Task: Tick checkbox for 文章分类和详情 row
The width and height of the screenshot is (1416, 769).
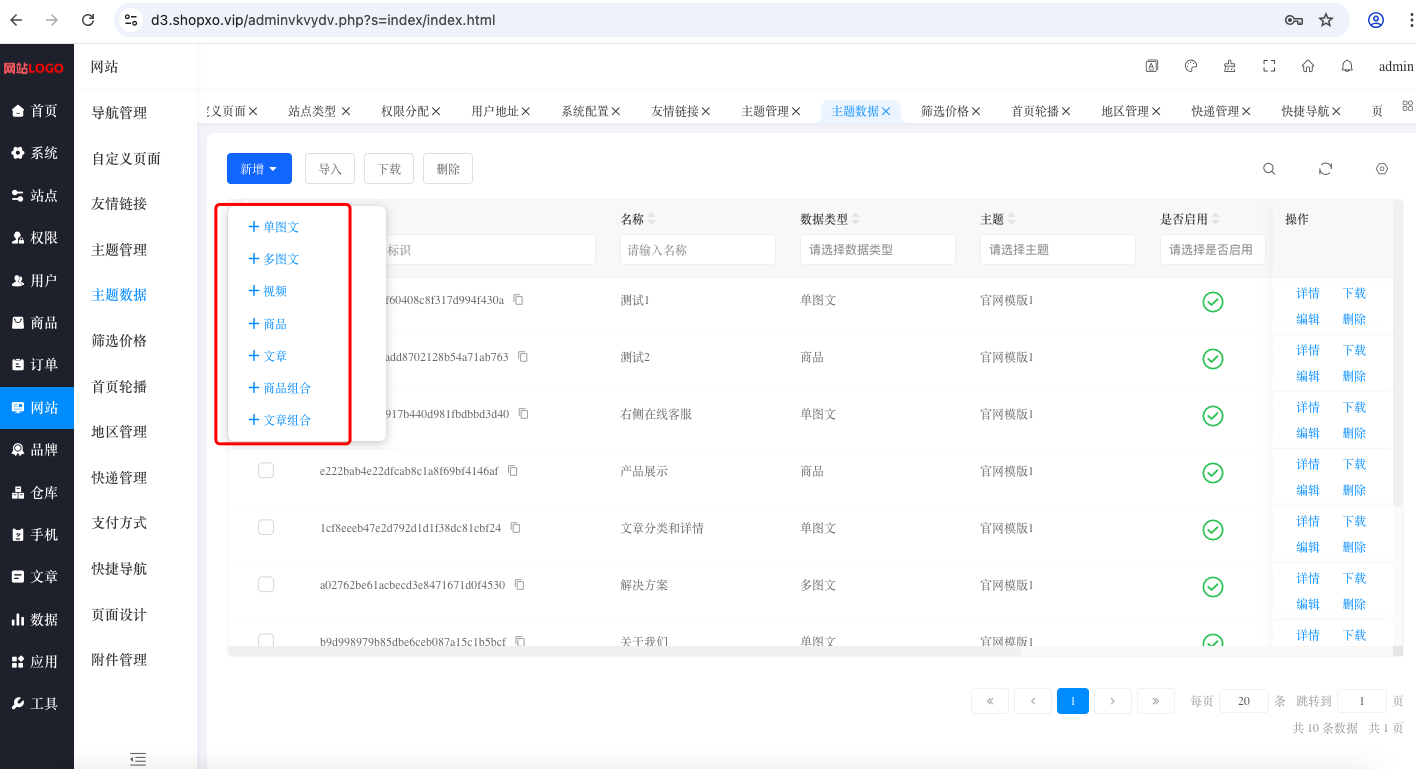Action: 266,527
